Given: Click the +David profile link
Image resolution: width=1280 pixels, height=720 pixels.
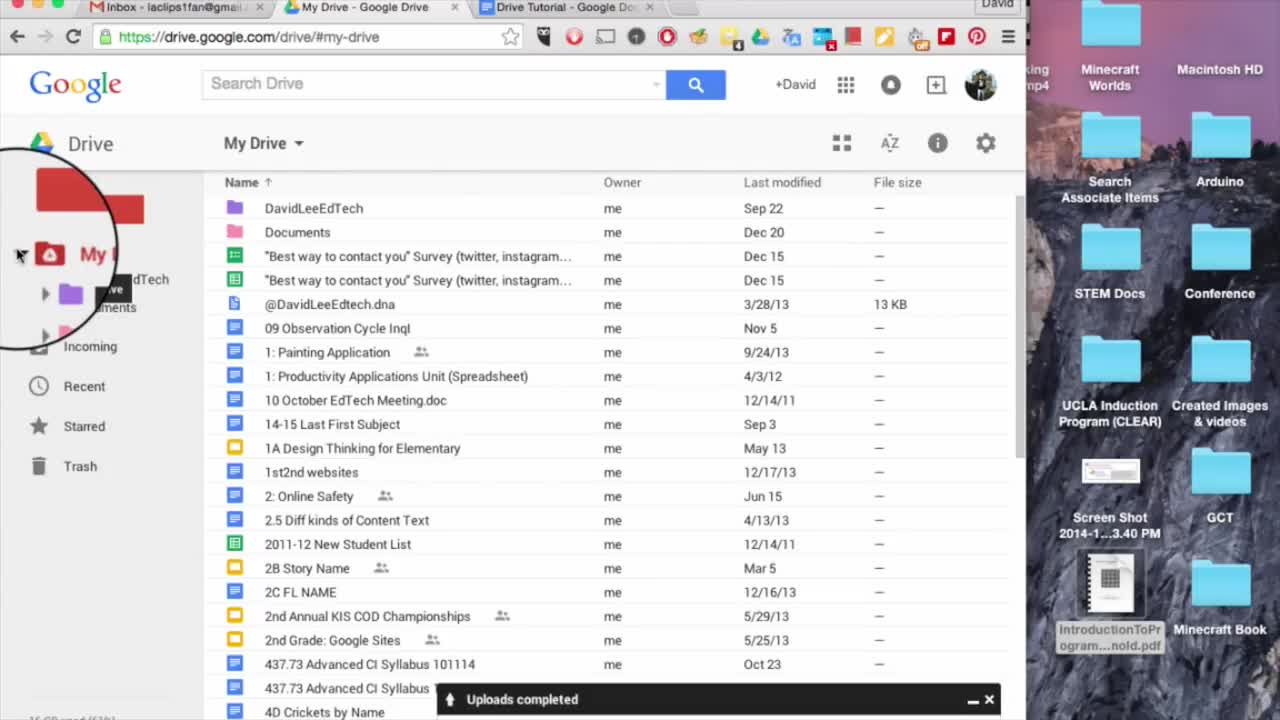Looking at the screenshot, I should (x=795, y=85).
